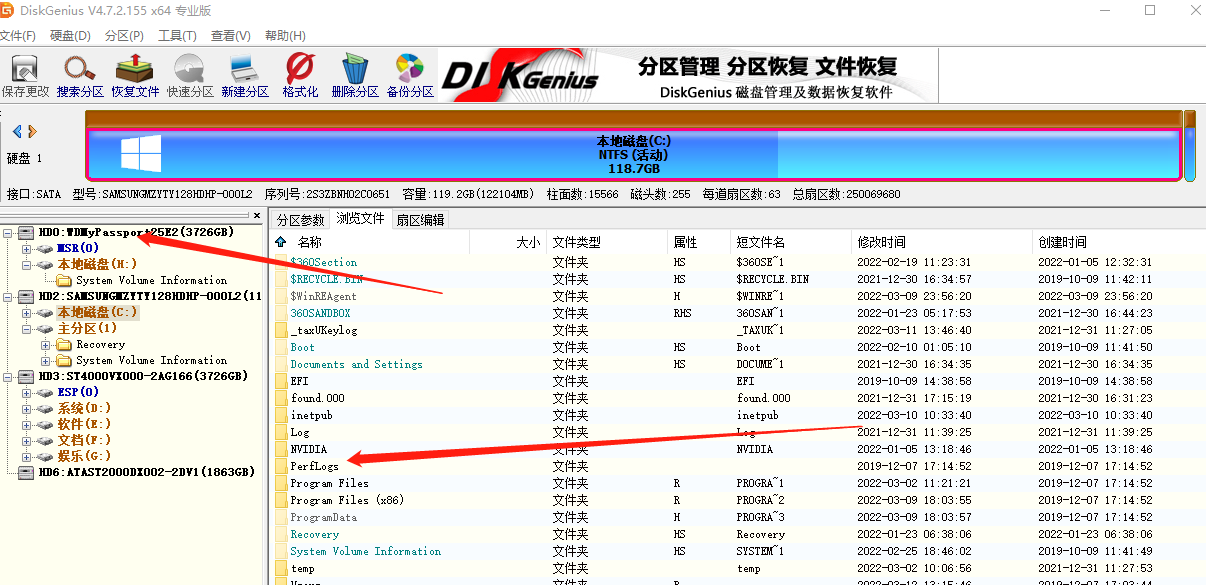The height and width of the screenshot is (585, 1206).
Task: Open the 硬盘(D) menu
Action: [70, 36]
